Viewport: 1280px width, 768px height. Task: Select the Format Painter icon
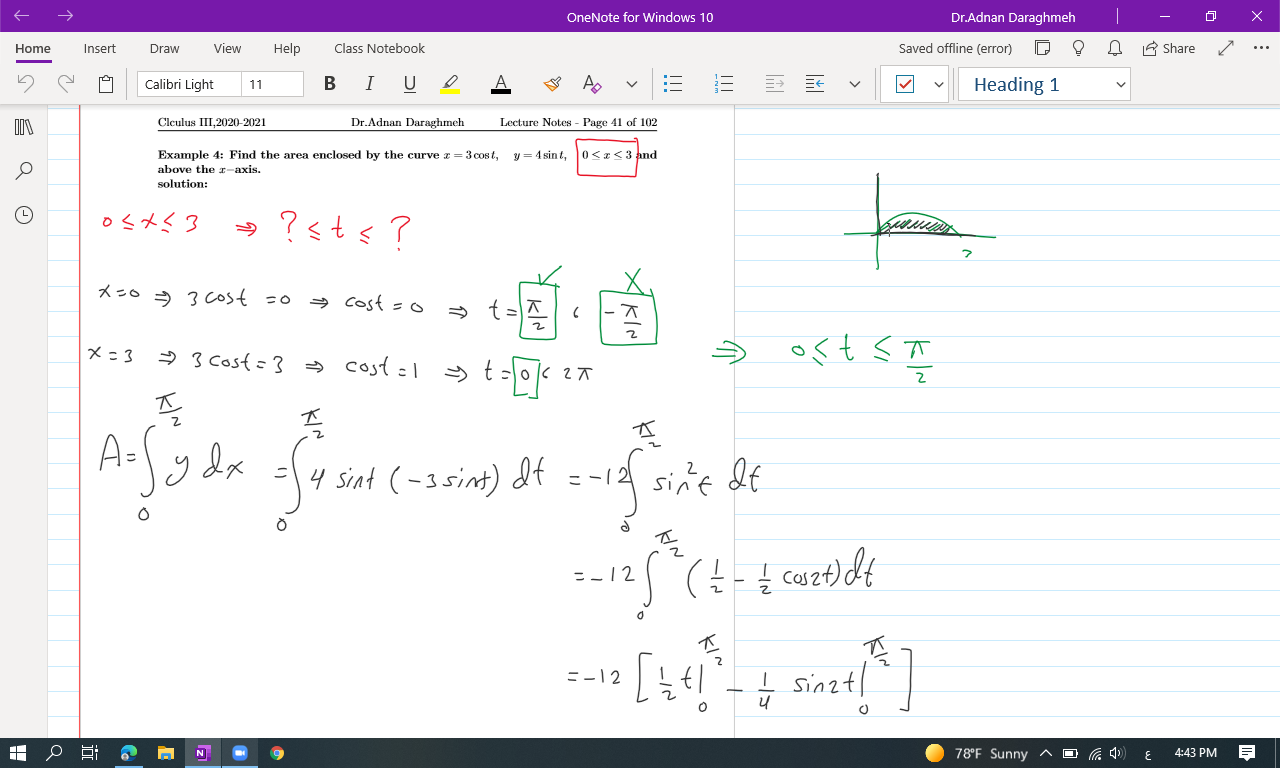(x=552, y=84)
